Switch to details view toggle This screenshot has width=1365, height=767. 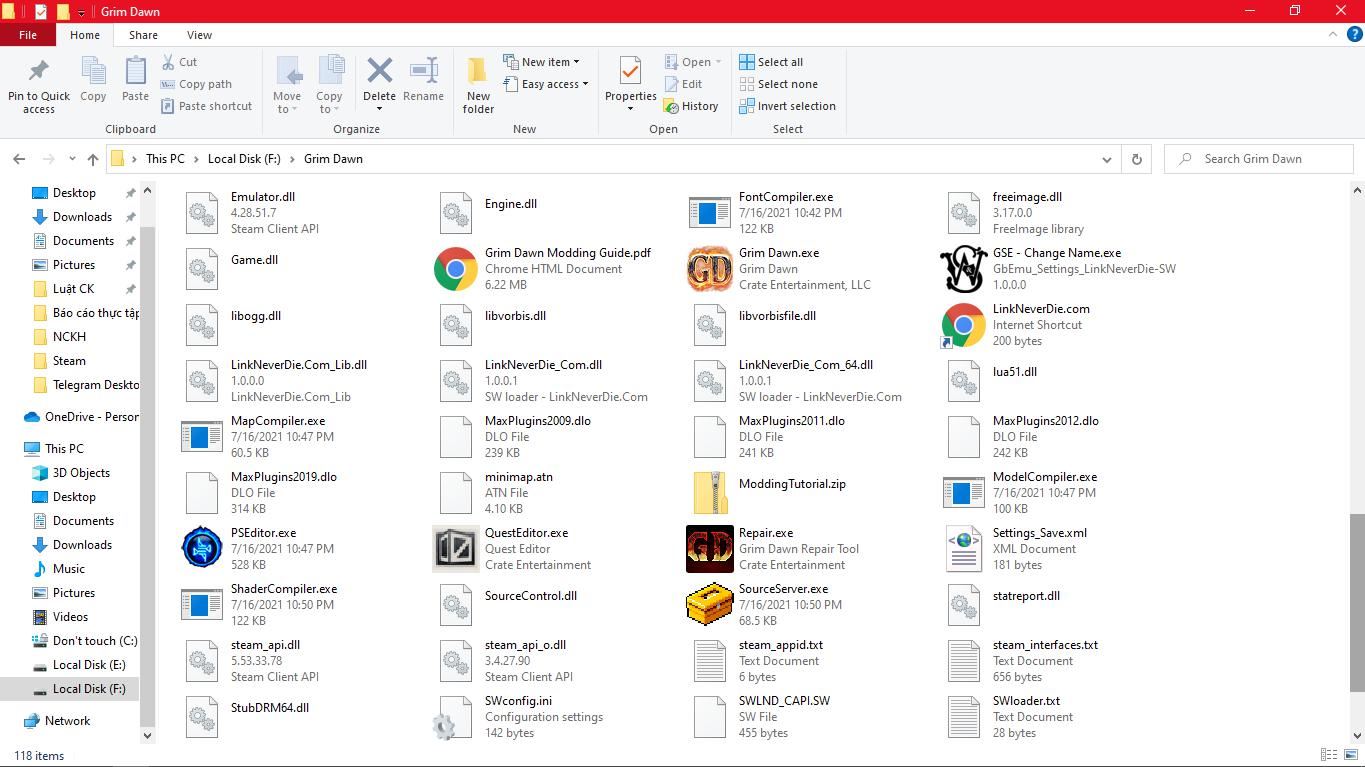(x=1329, y=755)
